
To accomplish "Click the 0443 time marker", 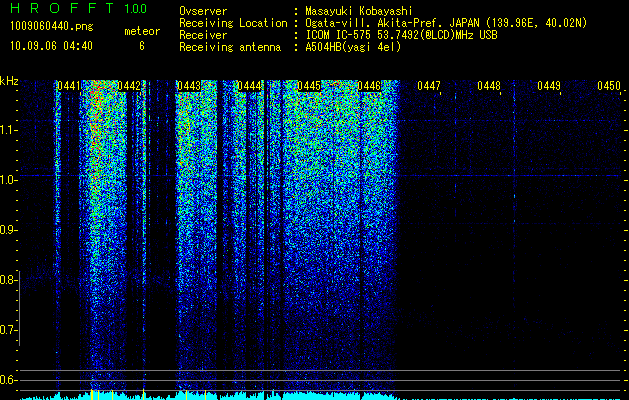I will tap(189, 86).
